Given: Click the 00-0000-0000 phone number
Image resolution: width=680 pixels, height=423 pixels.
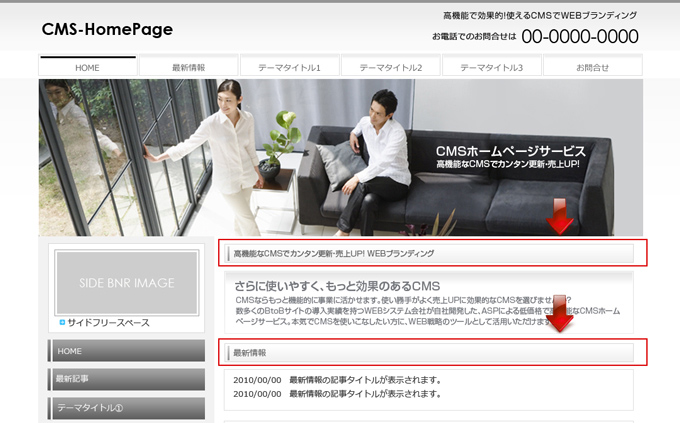Looking at the screenshot, I should [x=579, y=37].
